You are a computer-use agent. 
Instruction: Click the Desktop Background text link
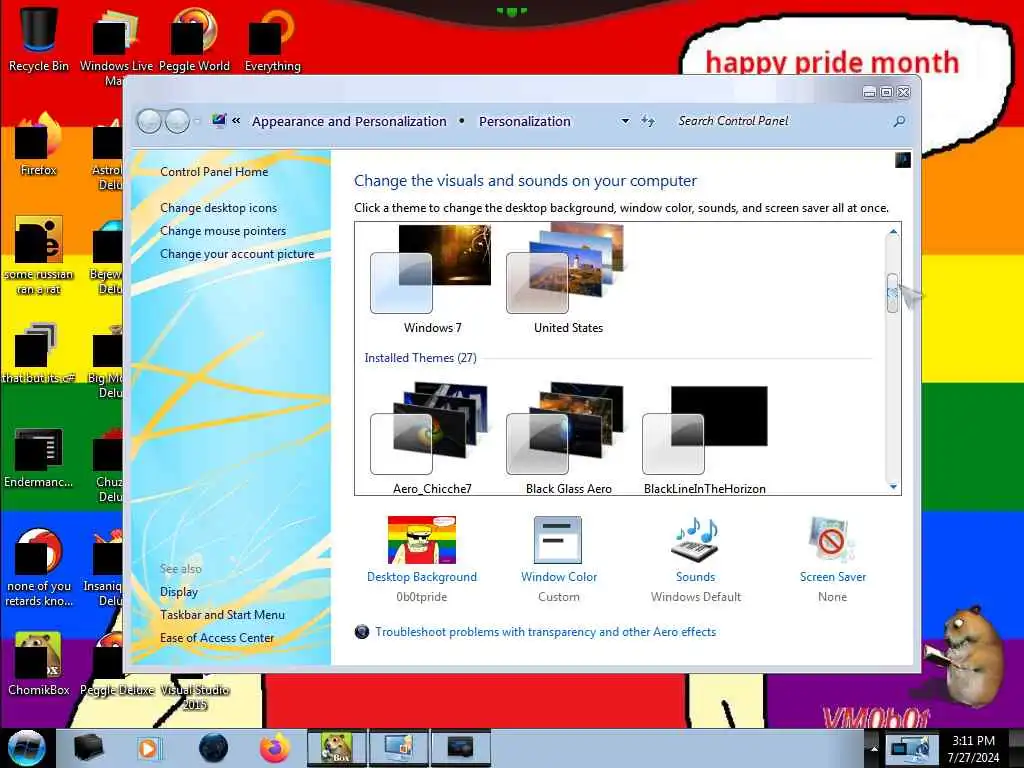[x=422, y=577]
